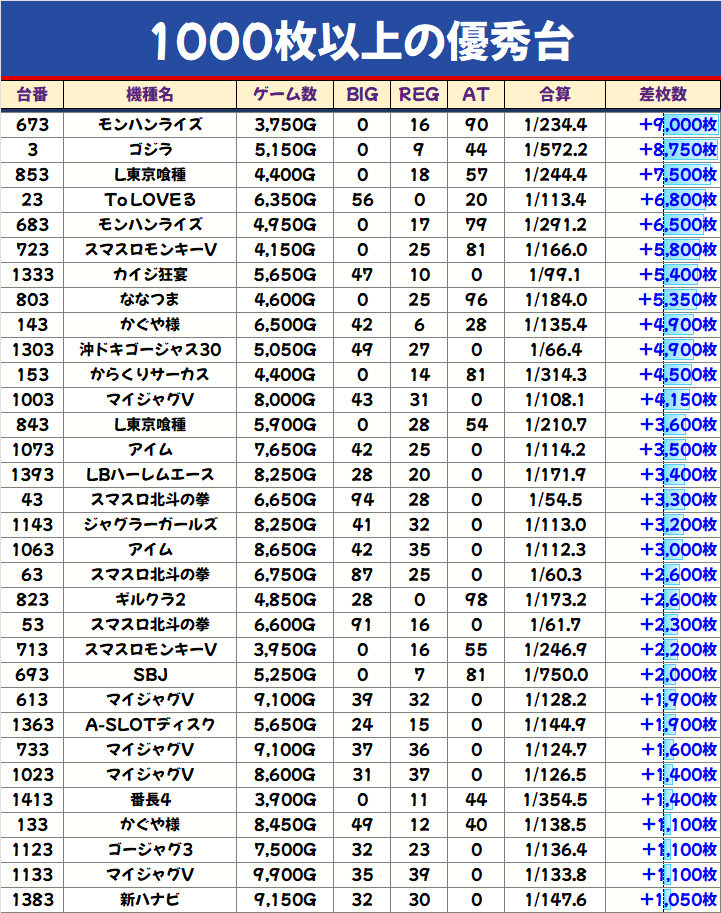Click machine number 843
721x913 pixels.
point(32,425)
